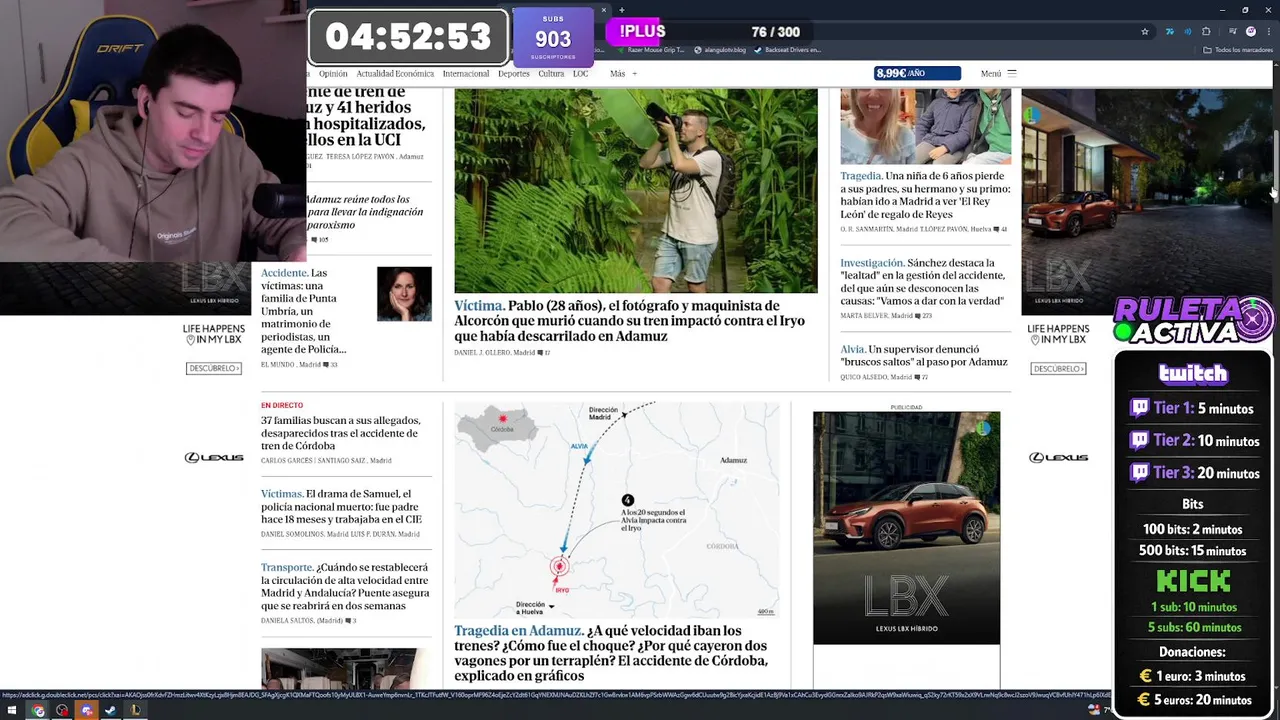The width and height of the screenshot is (1280, 720).
Task: Open the orange-highlighted chat app in taskbar
Action: point(86,710)
